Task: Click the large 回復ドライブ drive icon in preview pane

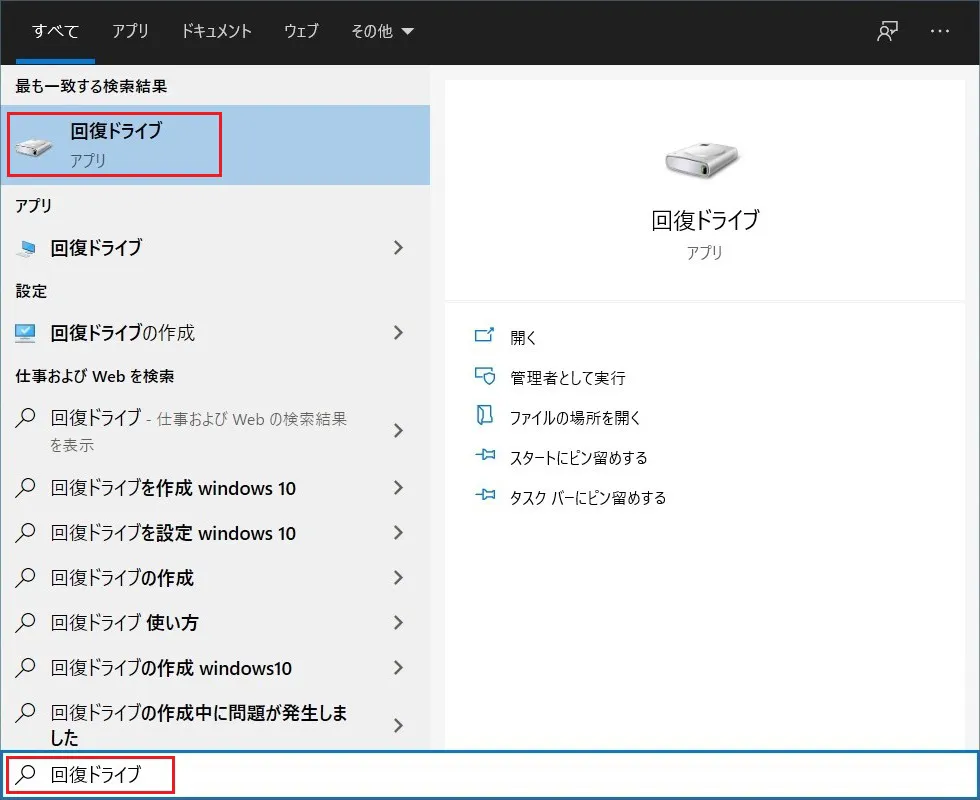Action: [702, 159]
